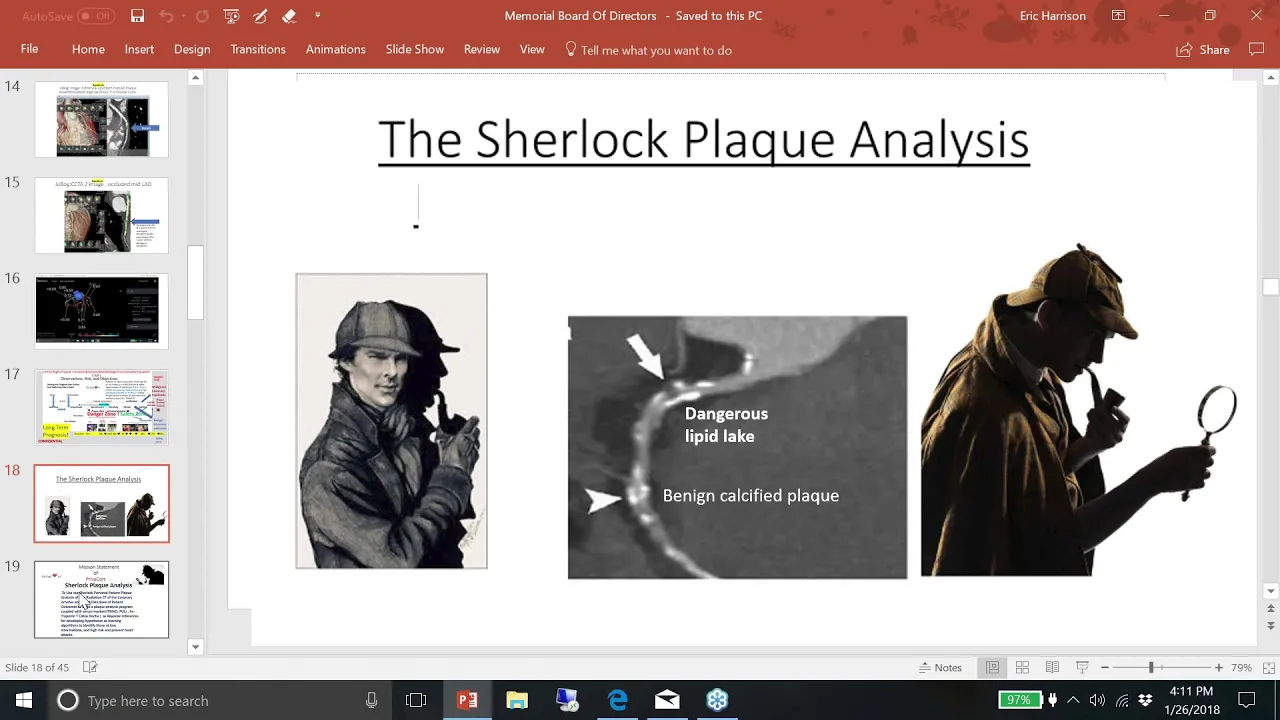The image size is (1280, 720).
Task: Click the Share button
Action: [x=1203, y=50]
